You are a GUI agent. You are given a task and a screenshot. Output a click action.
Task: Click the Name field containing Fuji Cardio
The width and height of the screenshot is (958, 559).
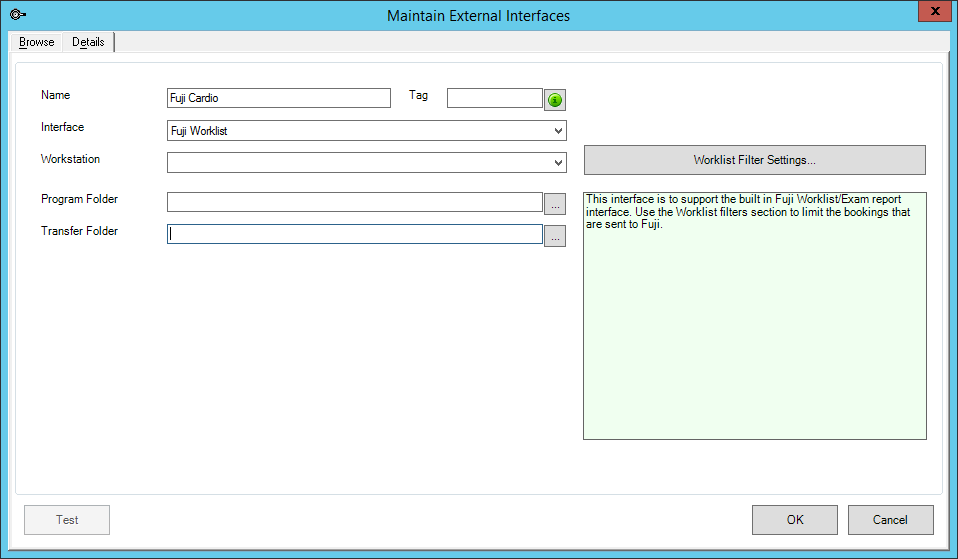(x=279, y=98)
